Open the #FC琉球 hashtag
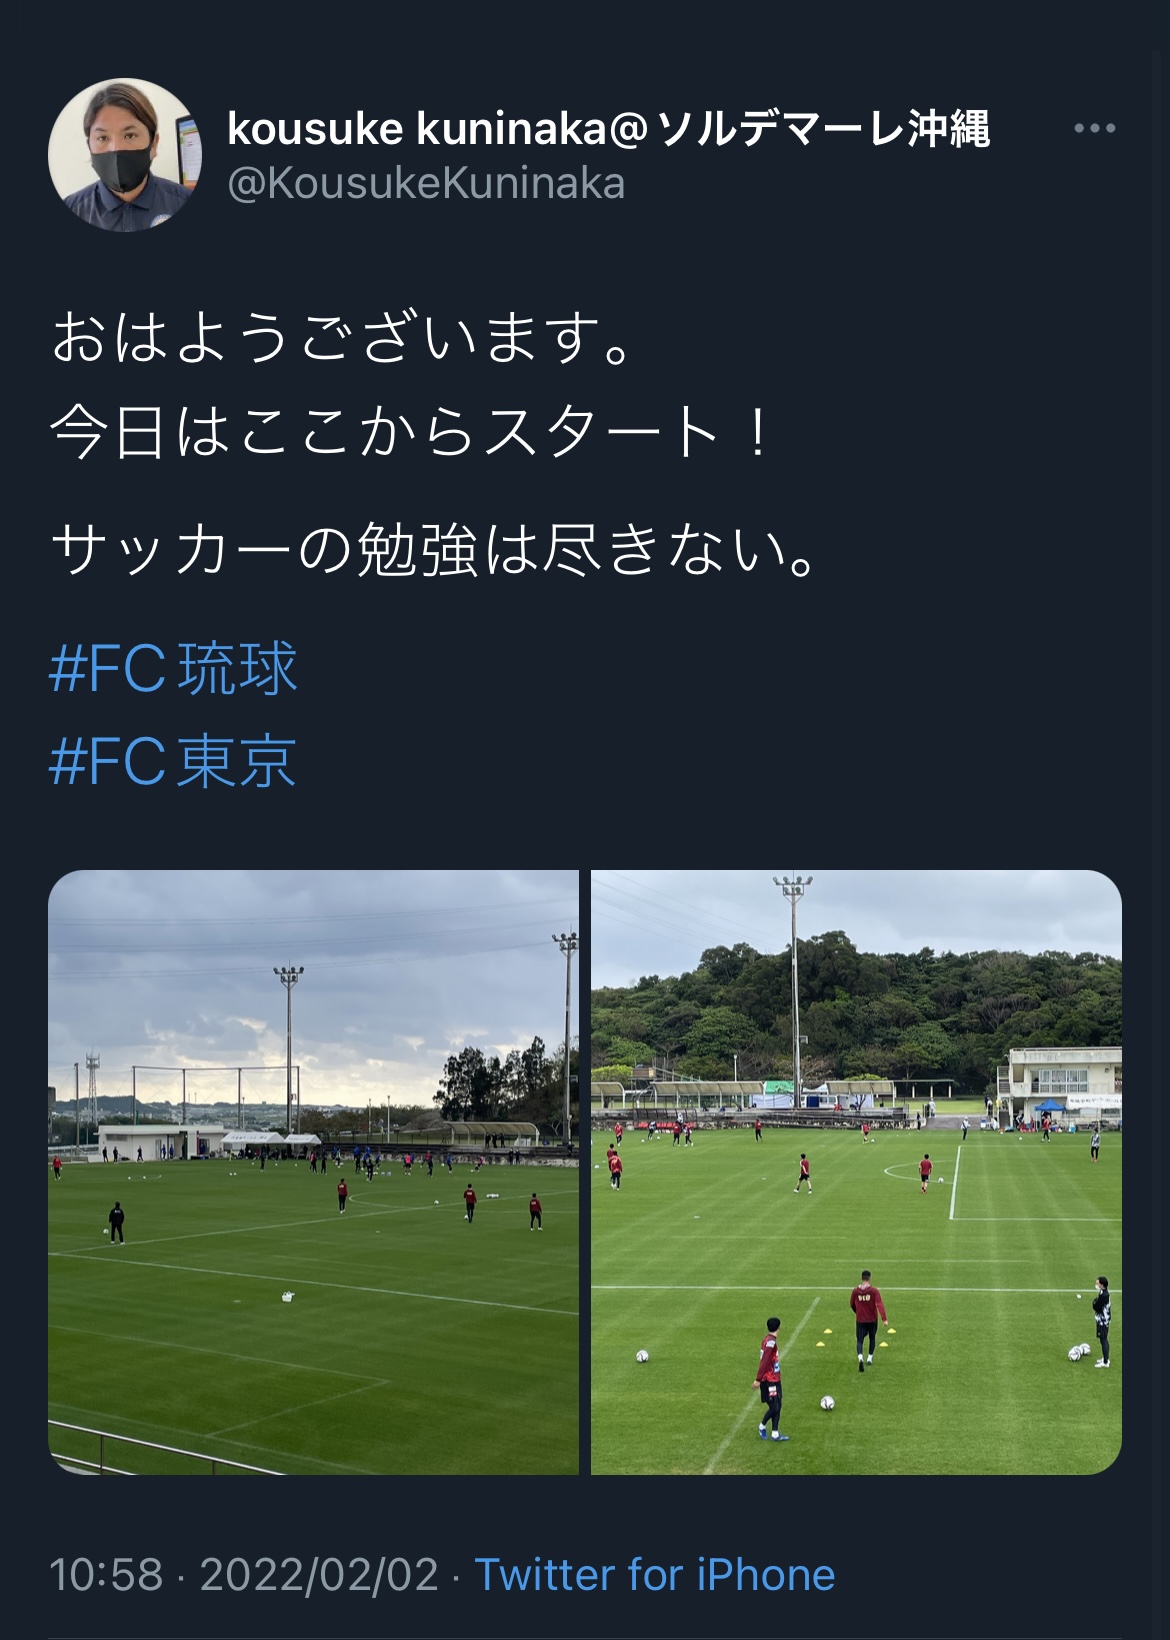This screenshot has height=1640, width=1170. [173, 668]
